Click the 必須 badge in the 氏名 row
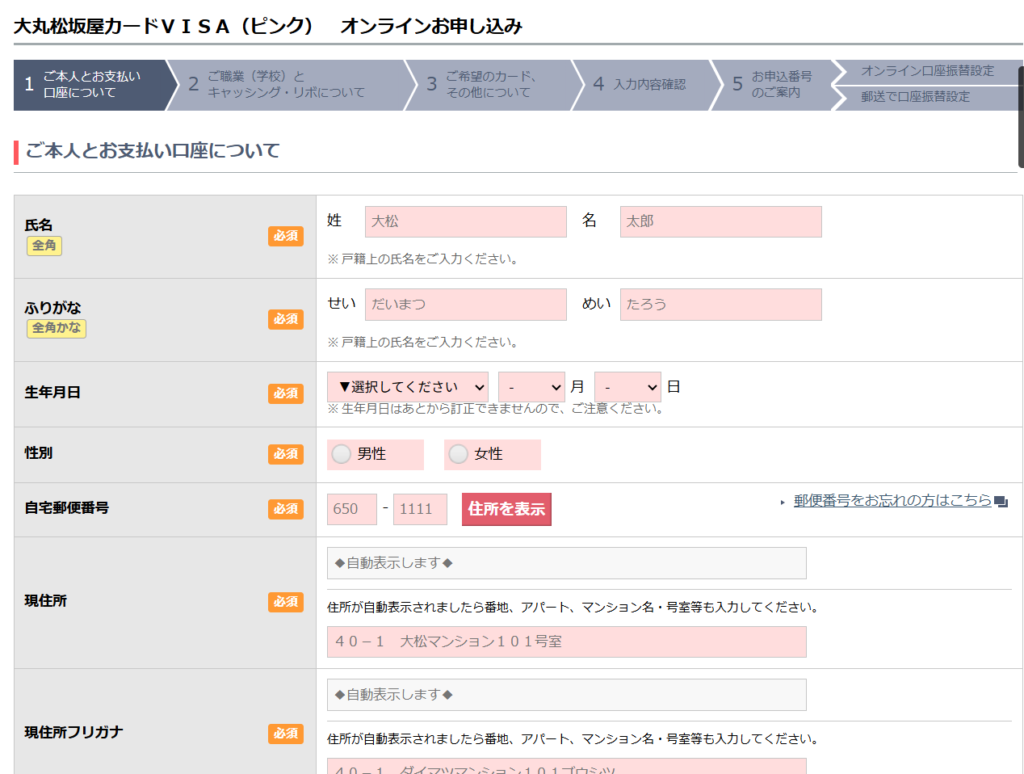Viewport: 1024px width, 774px height. [285, 236]
